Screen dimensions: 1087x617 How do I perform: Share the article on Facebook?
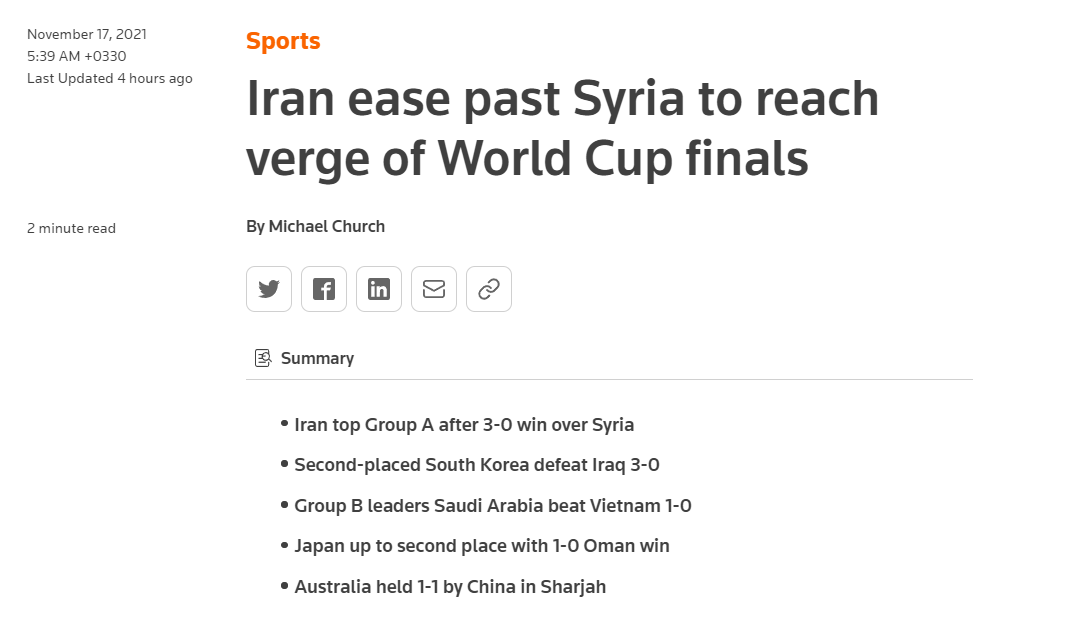324,289
